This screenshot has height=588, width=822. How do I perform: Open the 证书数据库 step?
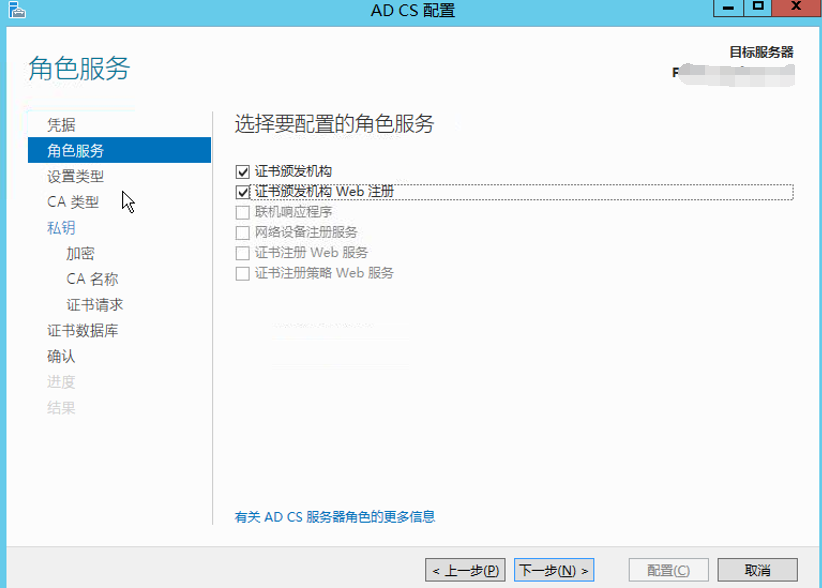[x=83, y=330]
